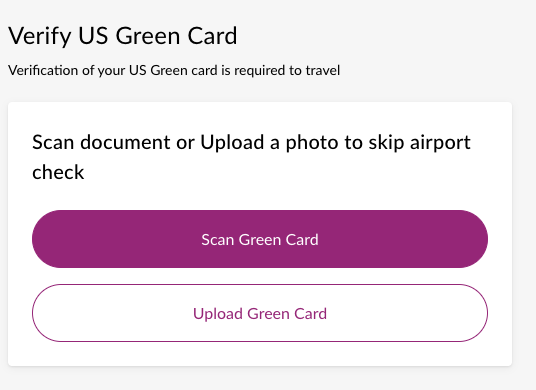This screenshot has height=390, width=536.
Task: Click the verification required to travel subtitle
Action: coord(174,71)
